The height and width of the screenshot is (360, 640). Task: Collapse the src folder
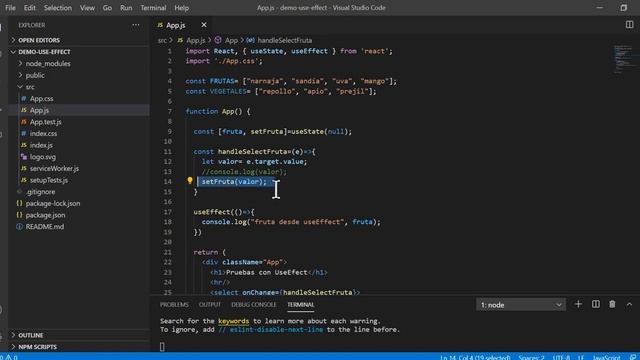coord(30,87)
